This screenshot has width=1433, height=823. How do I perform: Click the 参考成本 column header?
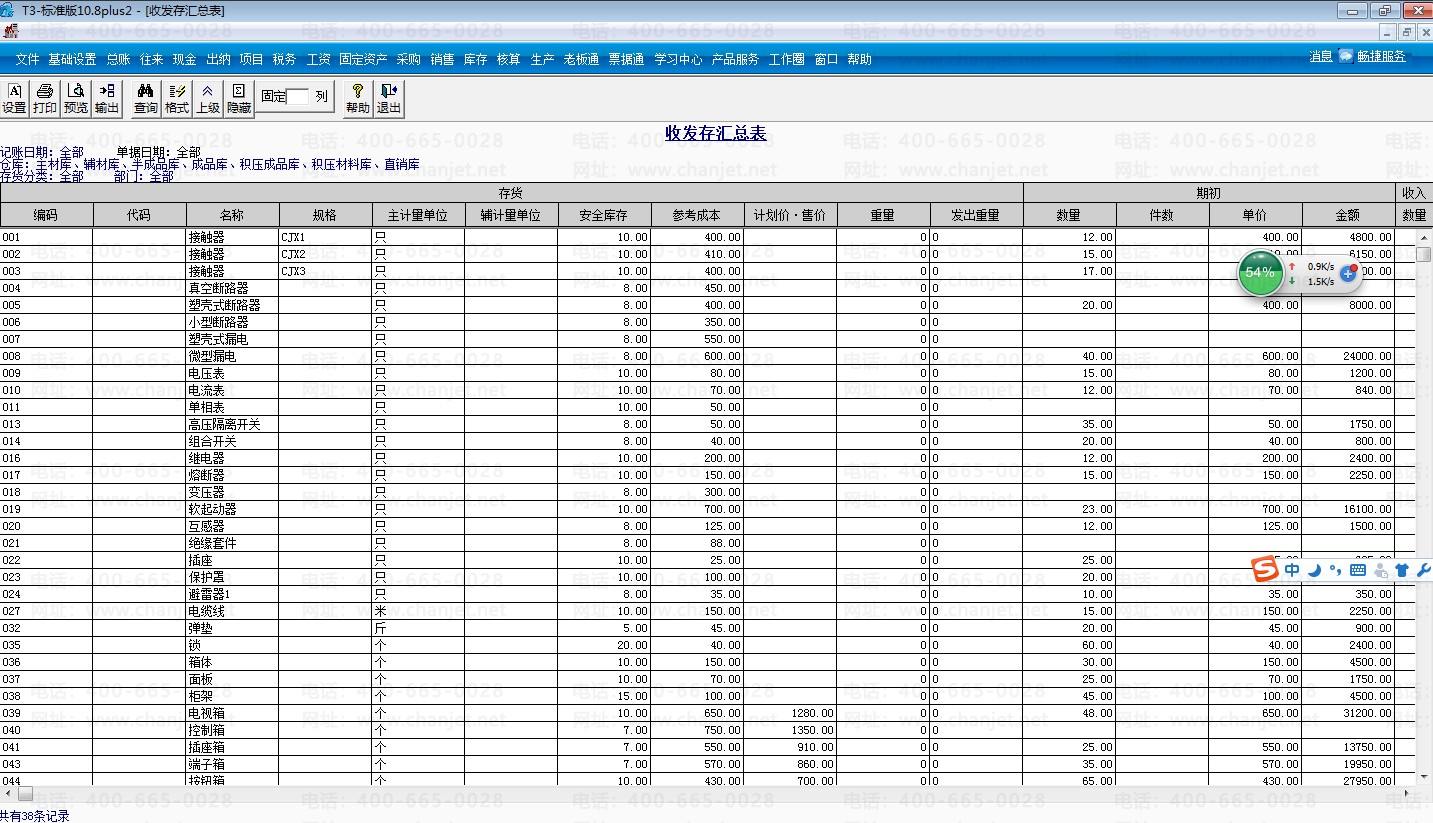click(x=697, y=215)
